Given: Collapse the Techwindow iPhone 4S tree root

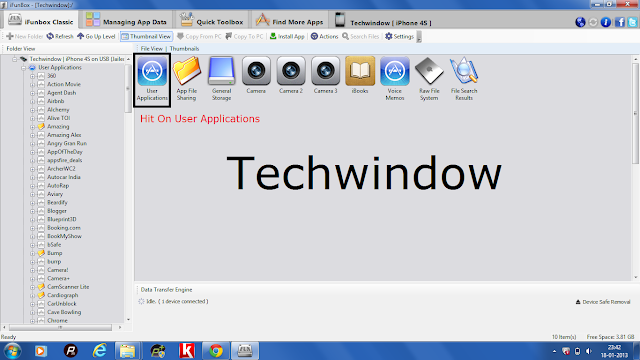Looking at the screenshot, I should point(15,59).
